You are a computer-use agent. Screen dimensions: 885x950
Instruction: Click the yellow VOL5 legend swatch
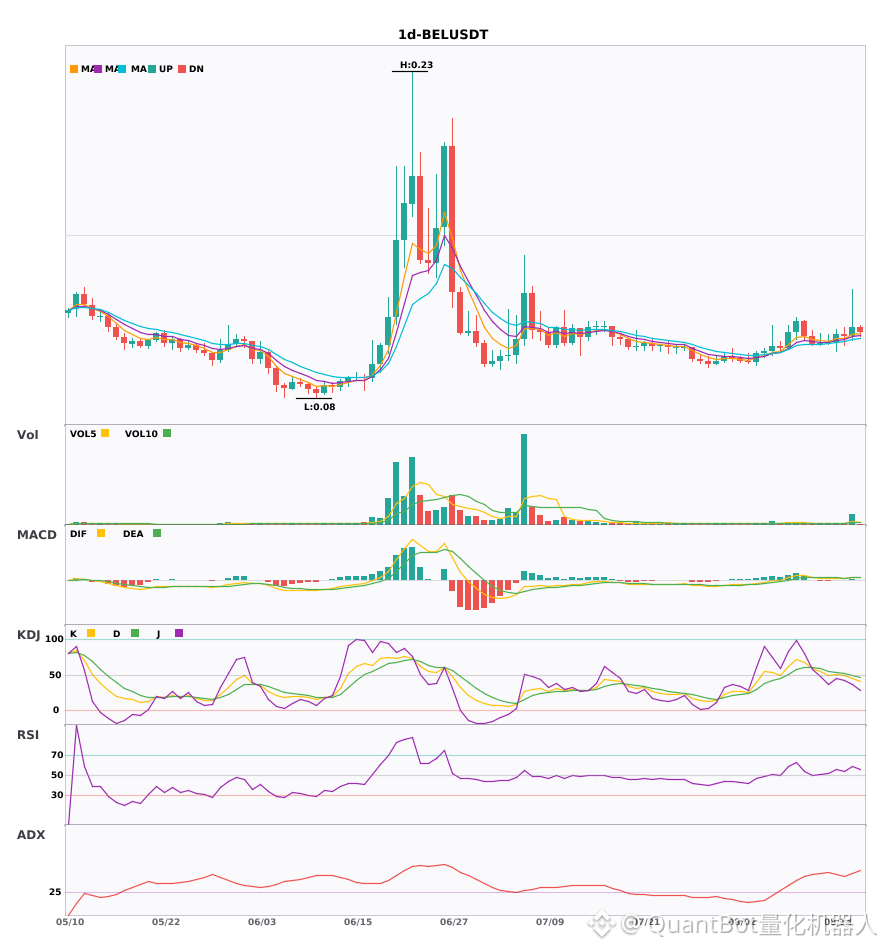coord(105,433)
